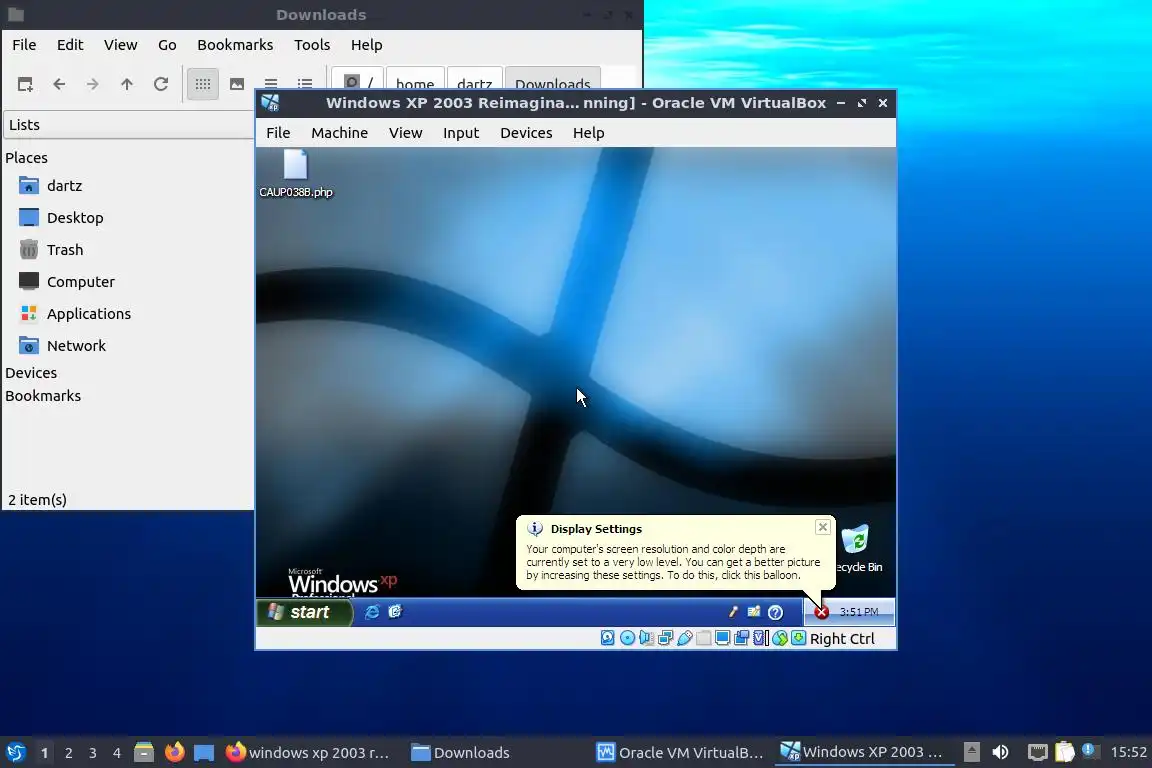
Task: Click the blue help question mark in XP taskbar
Action: point(775,612)
